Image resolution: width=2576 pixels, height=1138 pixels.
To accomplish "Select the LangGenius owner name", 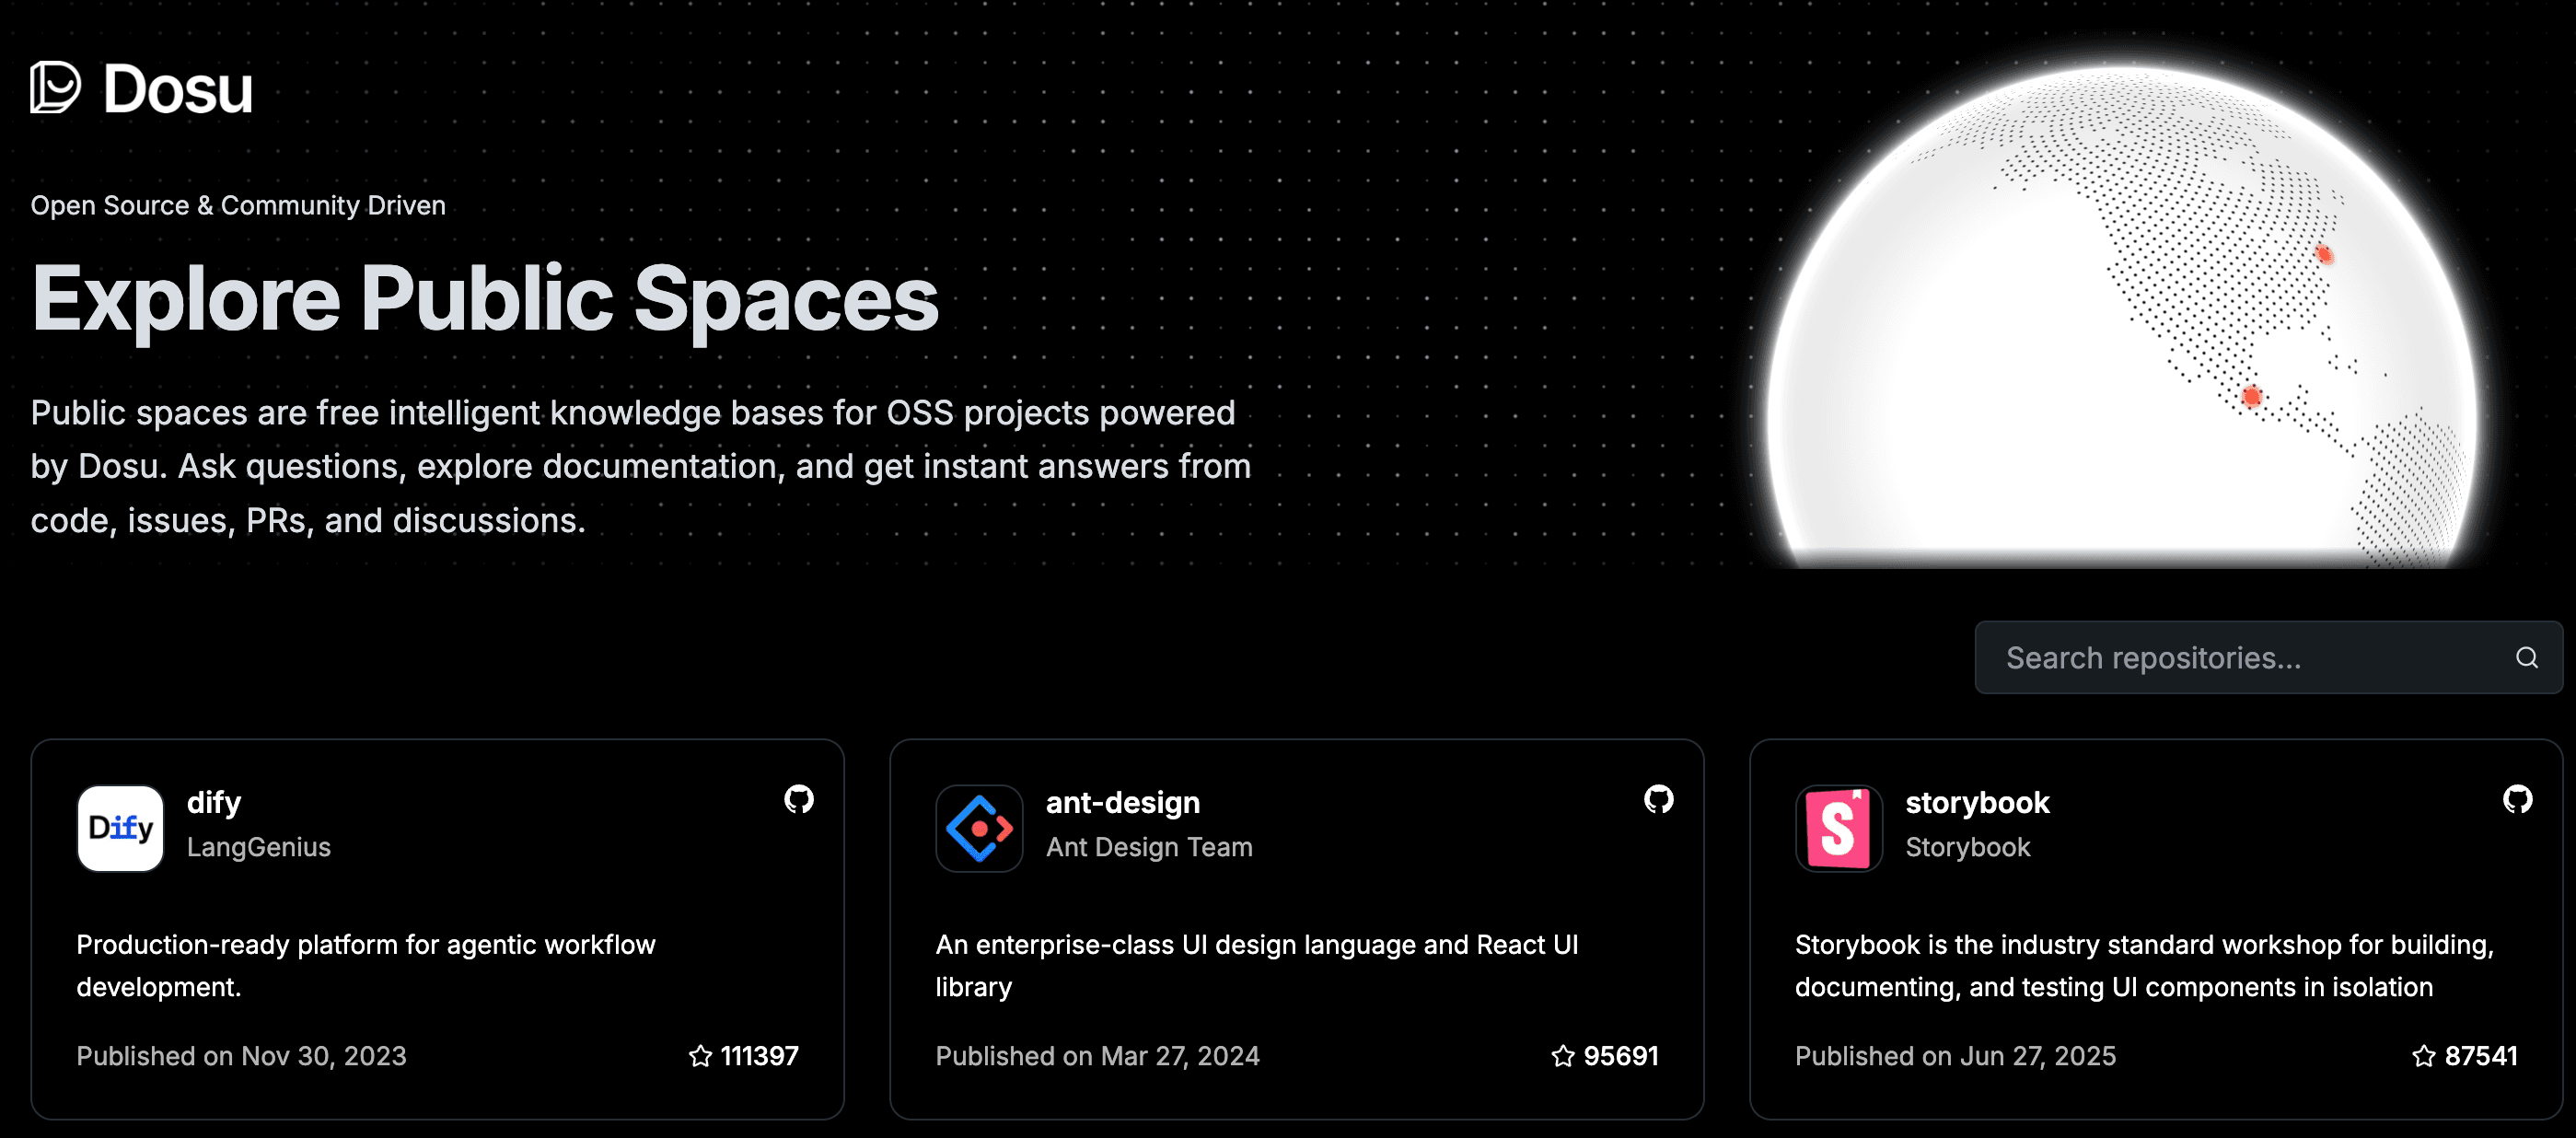I will tap(258, 847).
